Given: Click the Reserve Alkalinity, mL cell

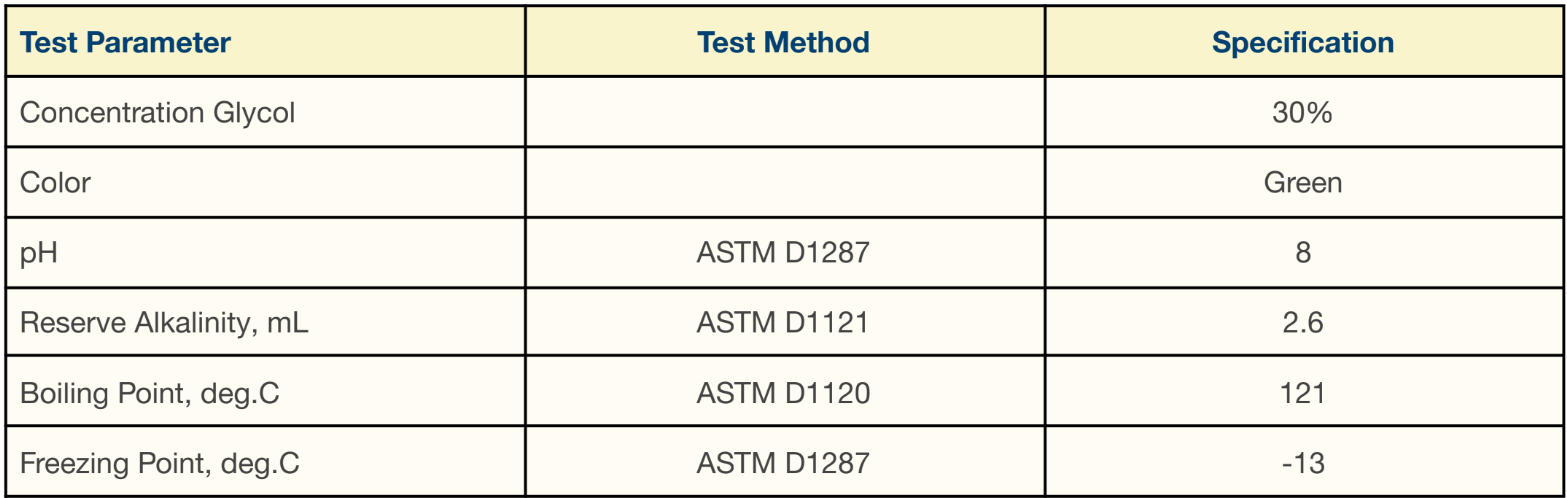Looking at the screenshot, I should point(265,323).
